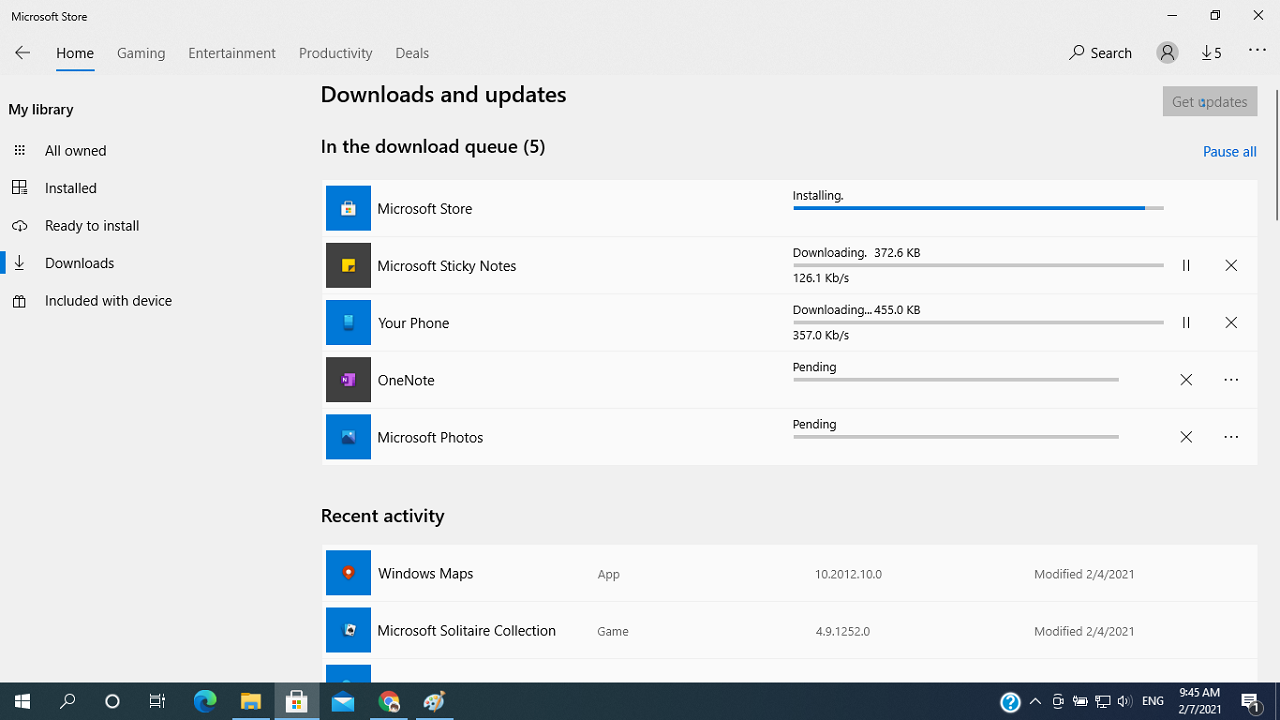The height and width of the screenshot is (720, 1280).
Task: Click the Microsoft Photos app name
Action: tap(430, 437)
